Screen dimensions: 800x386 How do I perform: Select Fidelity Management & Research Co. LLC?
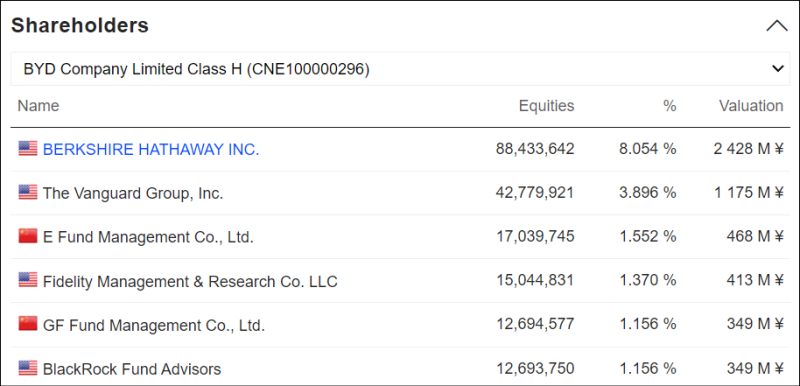[190, 281]
